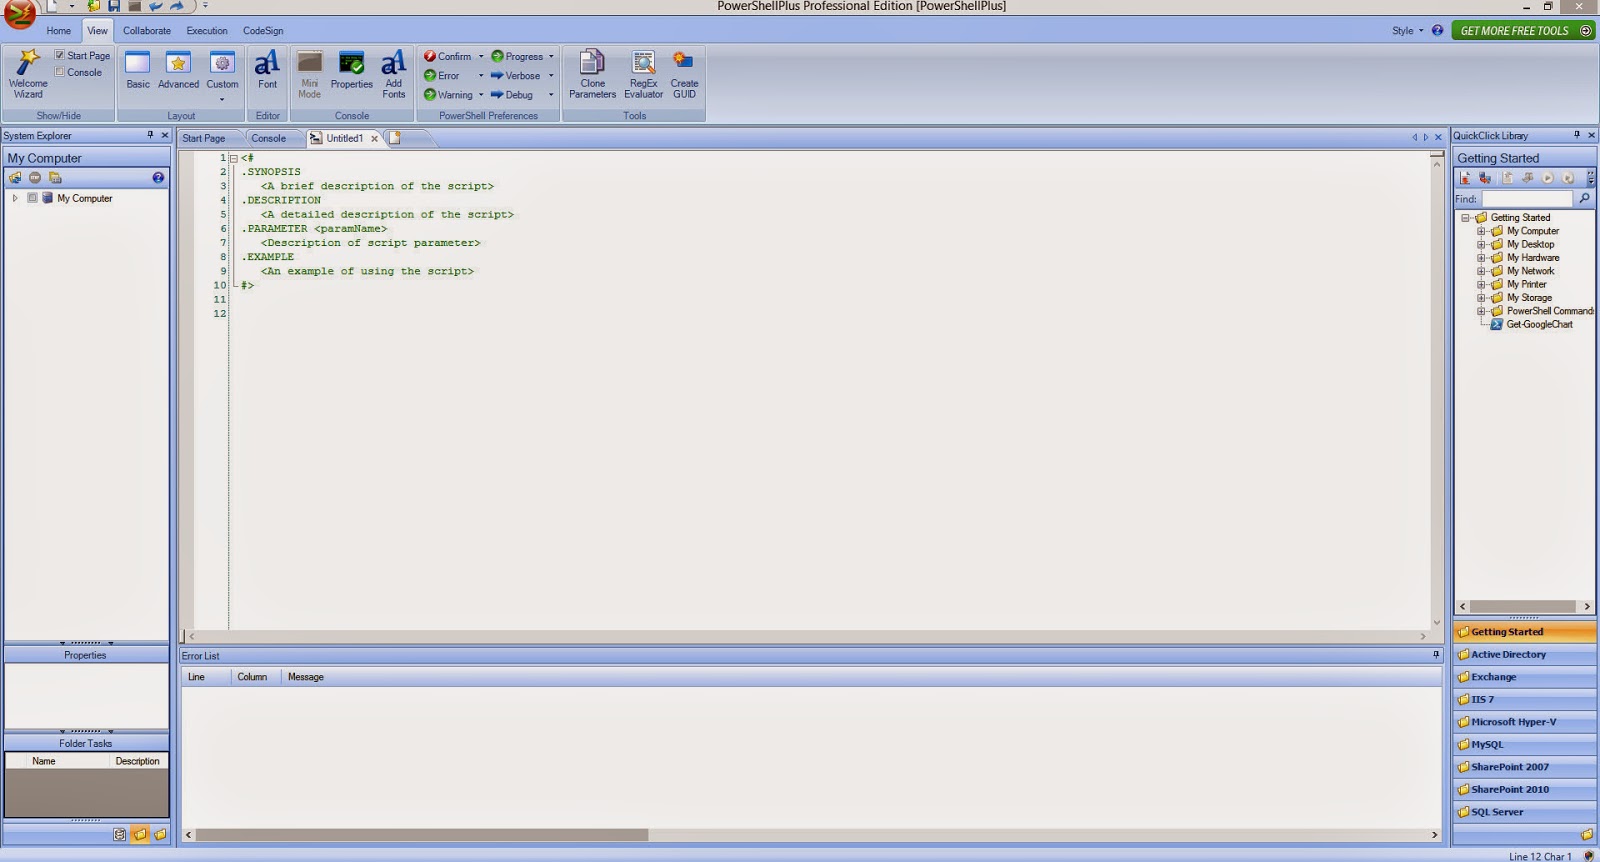Enable the Console checkbox

click(60, 72)
